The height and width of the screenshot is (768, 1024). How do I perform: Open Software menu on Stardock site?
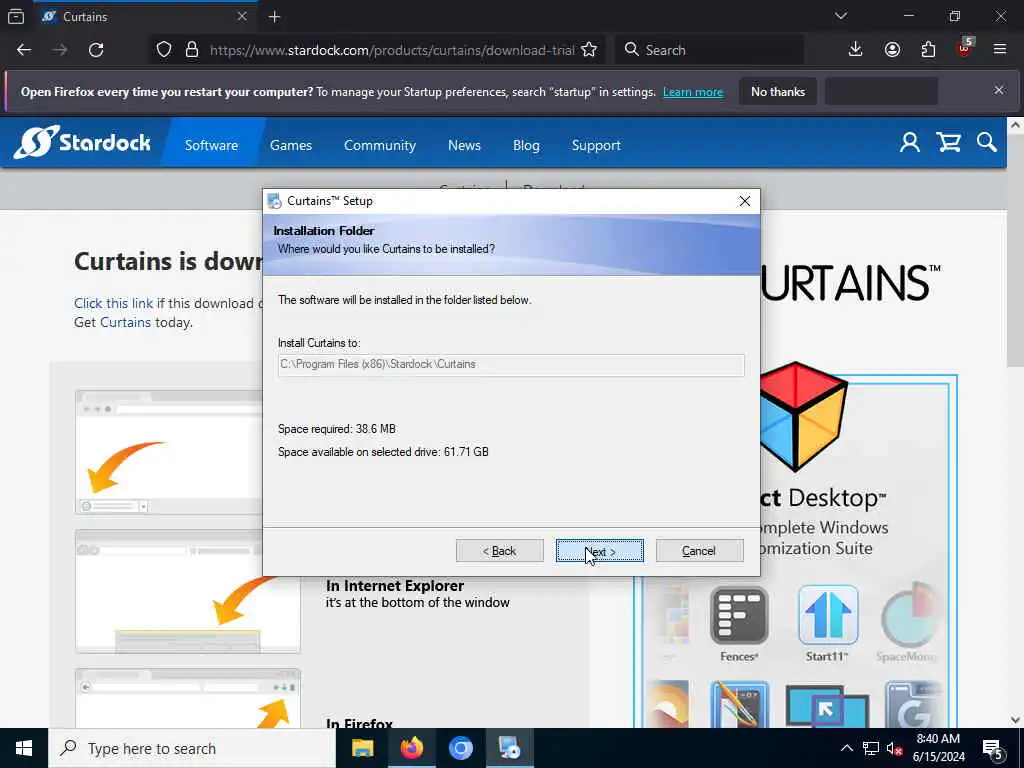coord(211,145)
